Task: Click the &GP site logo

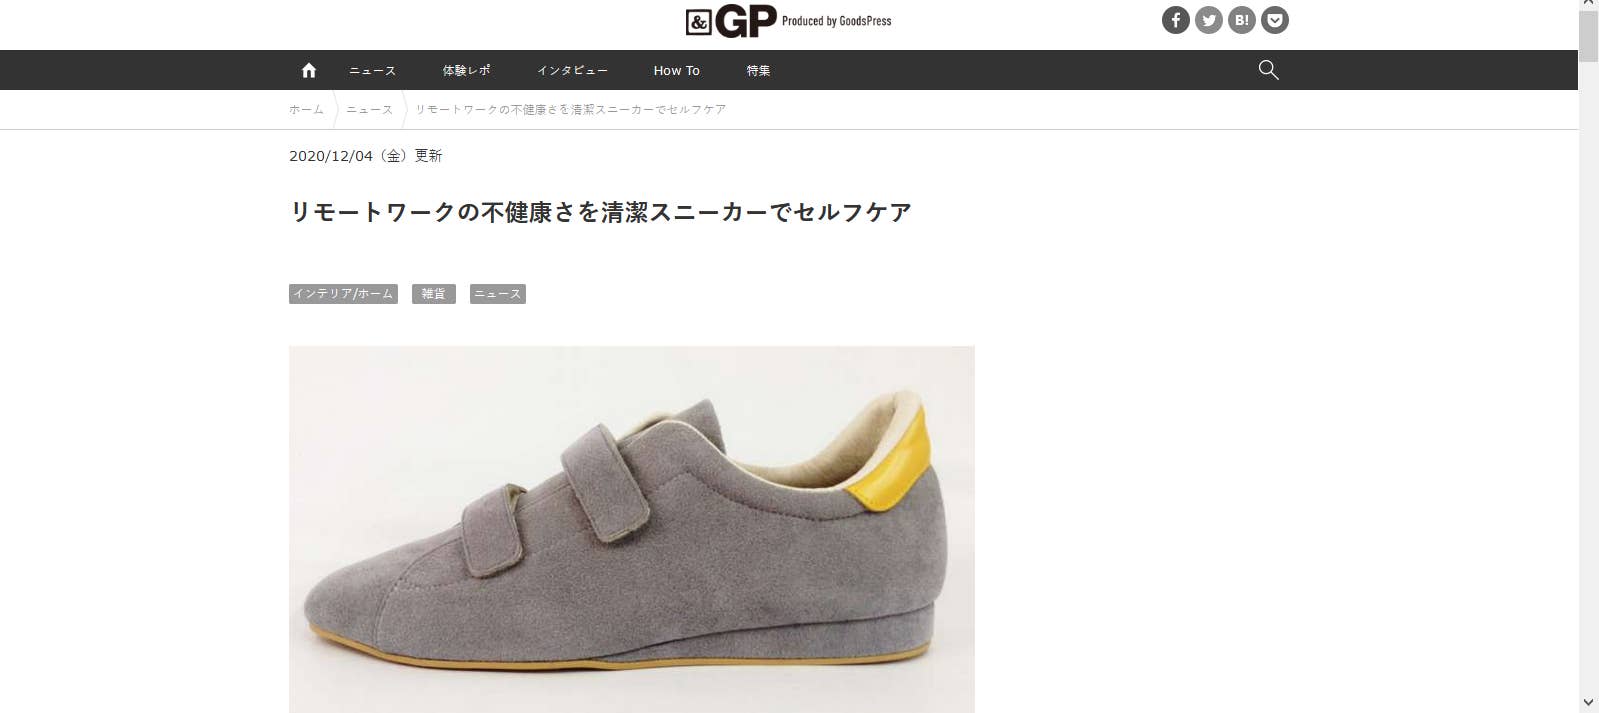Action: [x=788, y=21]
